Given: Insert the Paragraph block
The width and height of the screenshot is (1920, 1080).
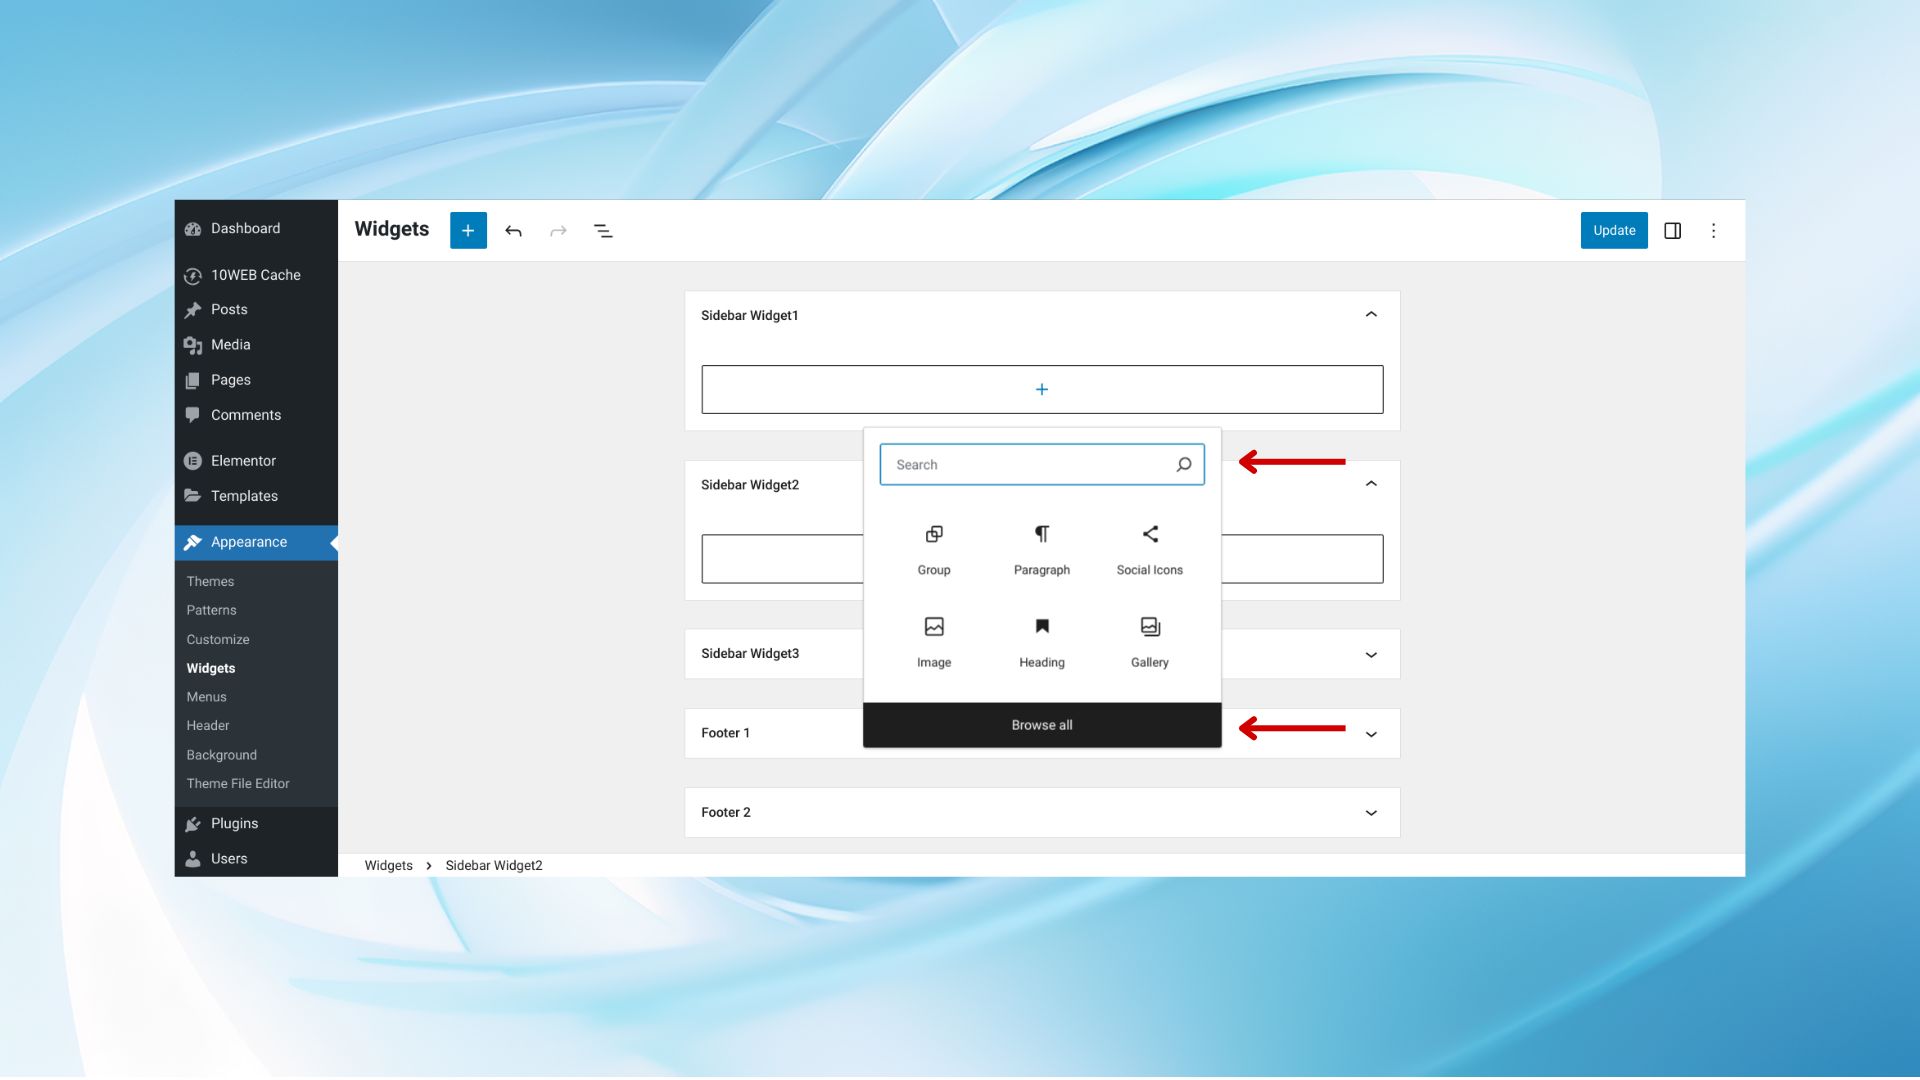Looking at the screenshot, I should [x=1041, y=548].
